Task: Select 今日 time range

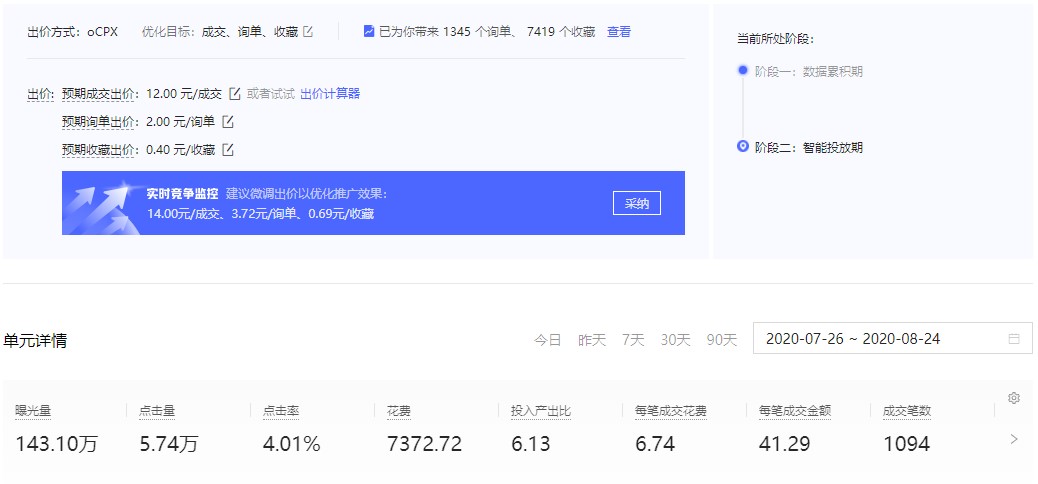Action: [x=547, y=340]
